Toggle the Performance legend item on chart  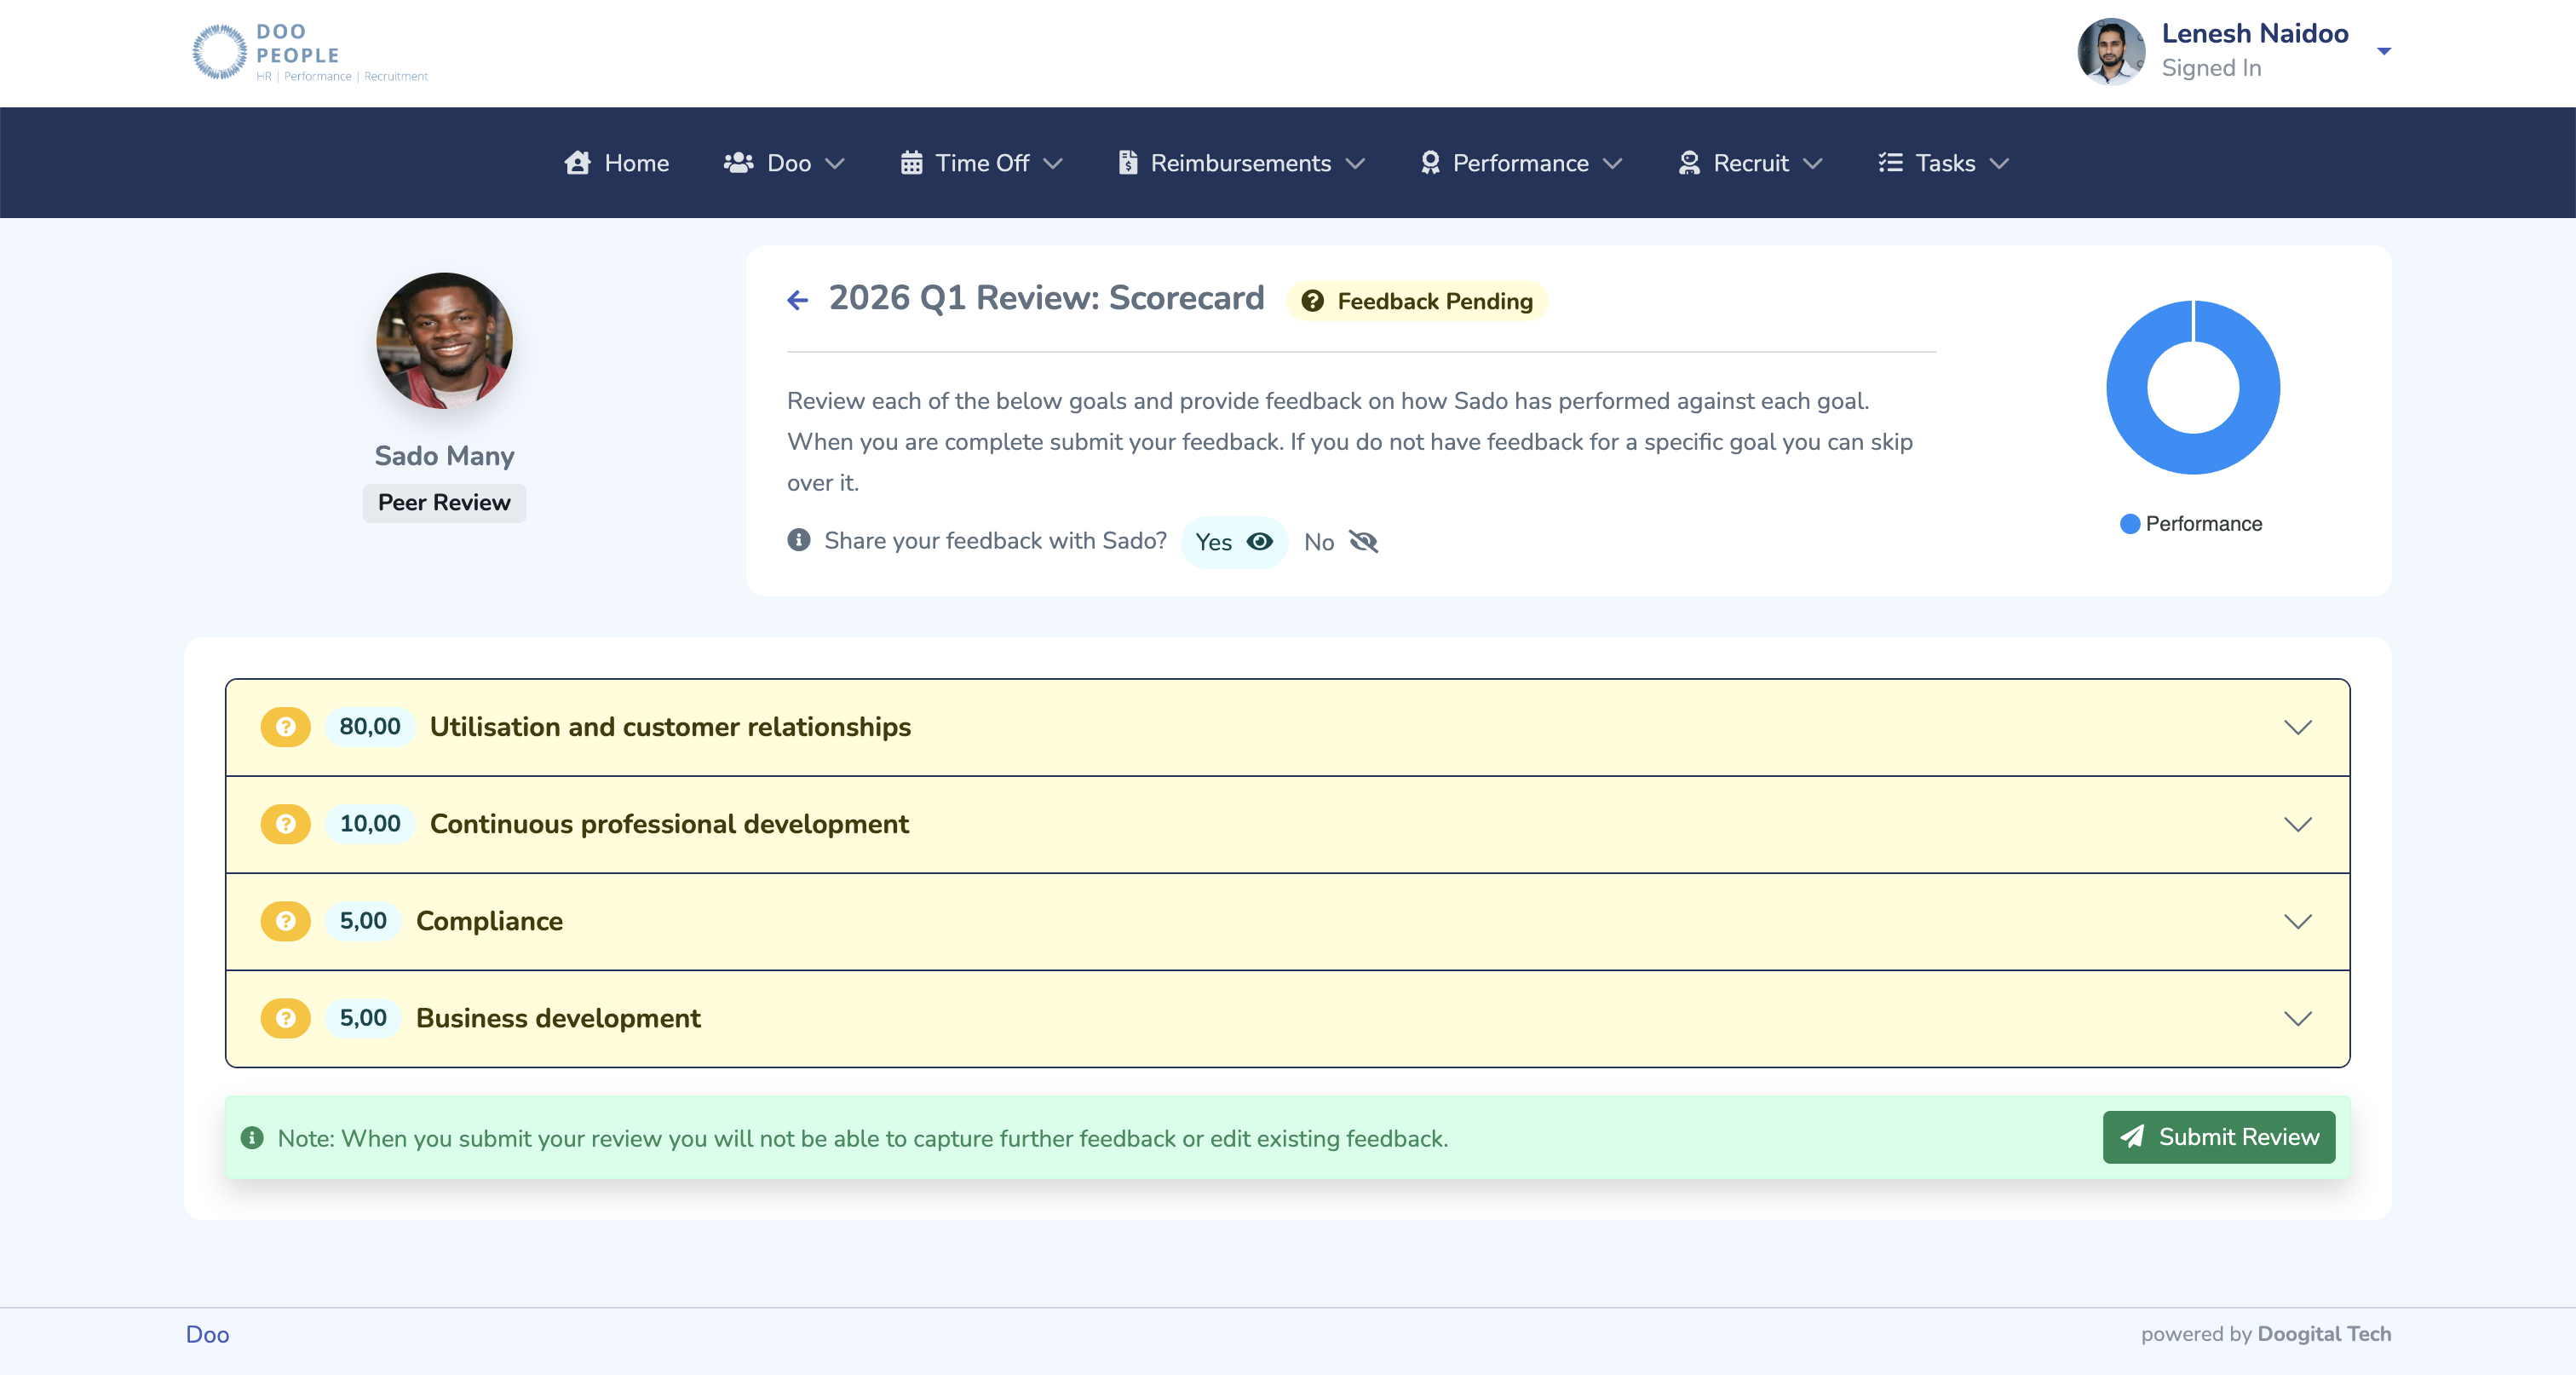[2190, 524]
